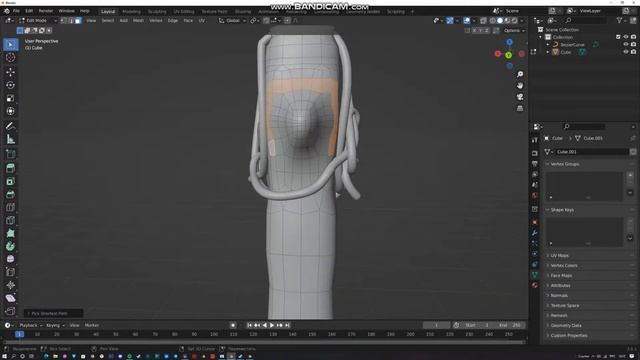640x360 pixels.
Task: Select the Inset Faces tool
Action: 11,181
